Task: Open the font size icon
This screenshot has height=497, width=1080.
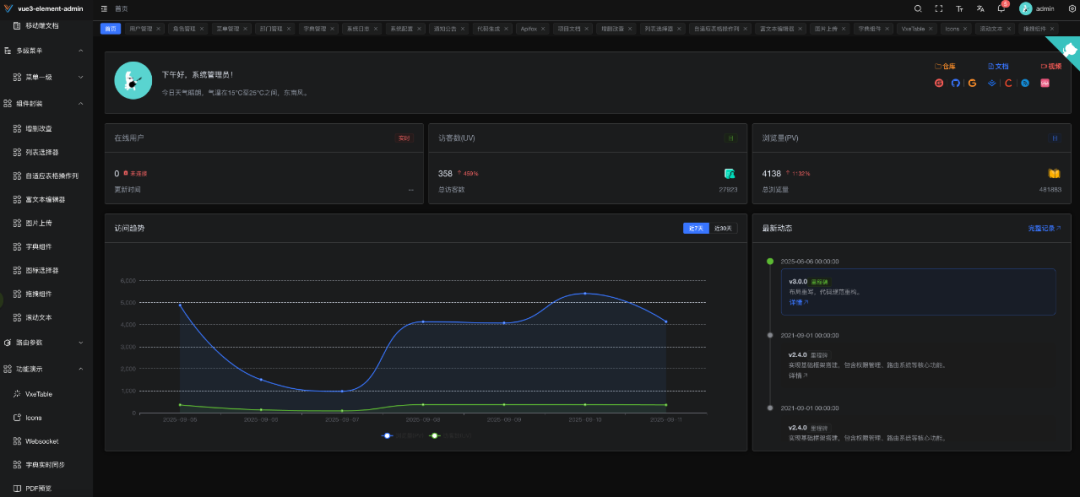Action: [959, 9]
